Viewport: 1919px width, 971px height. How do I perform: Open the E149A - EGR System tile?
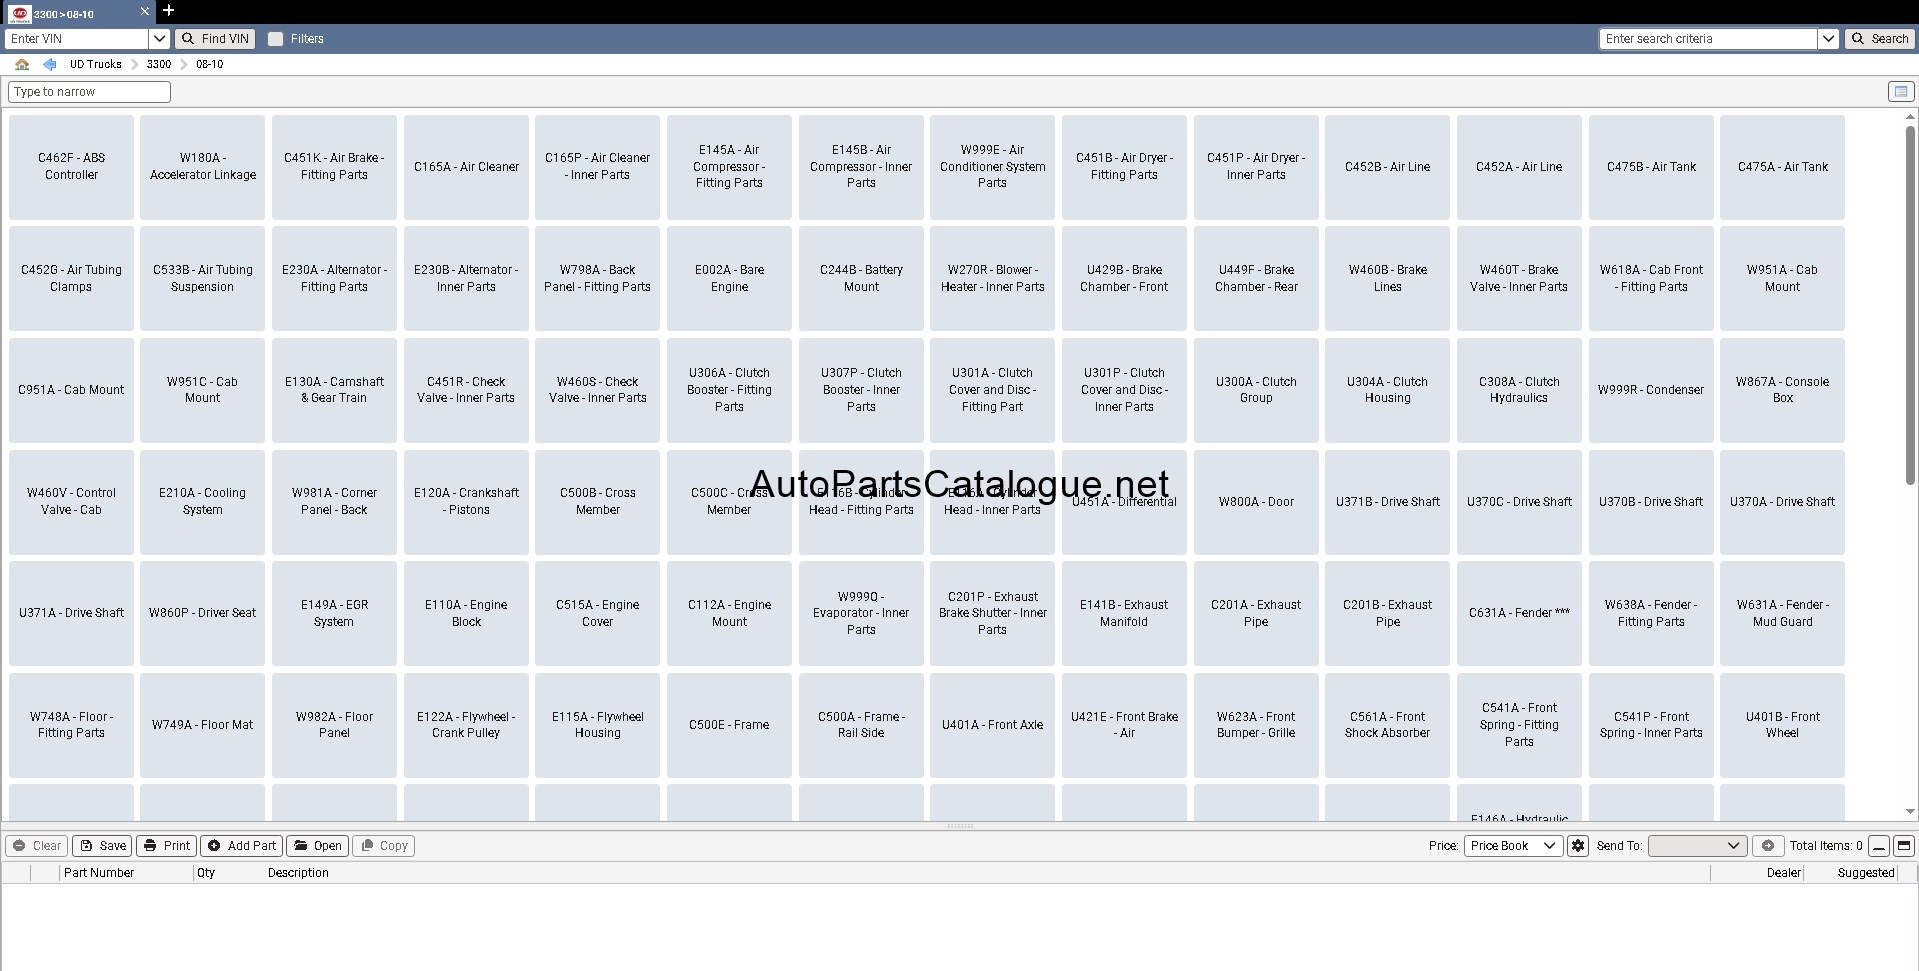click(x=334, y=613)
